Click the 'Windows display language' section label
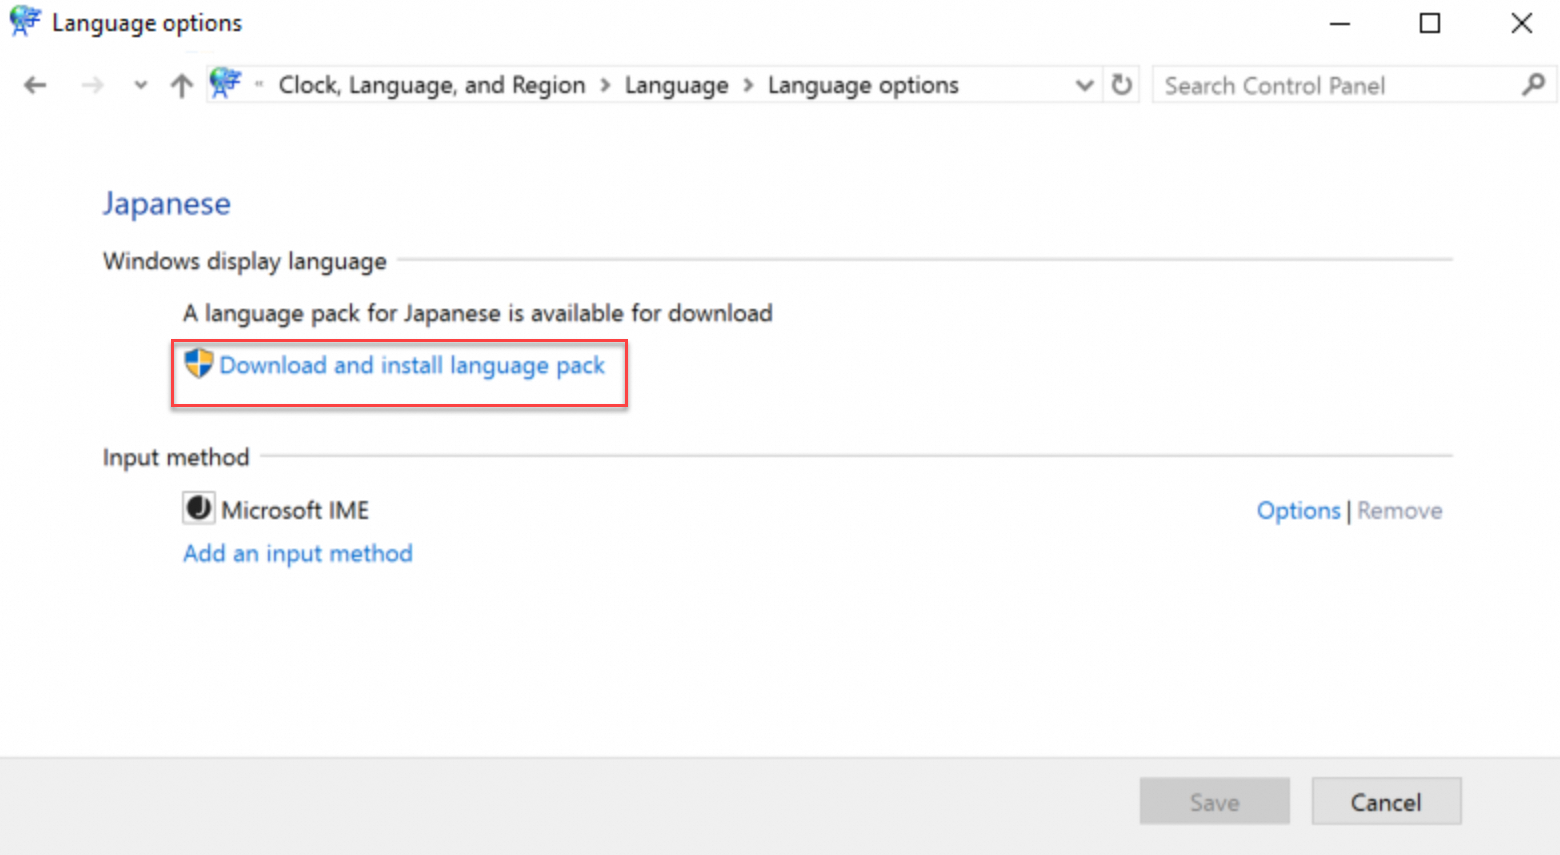The height and width of the screenshot is (855, 1560). [245, 261]
